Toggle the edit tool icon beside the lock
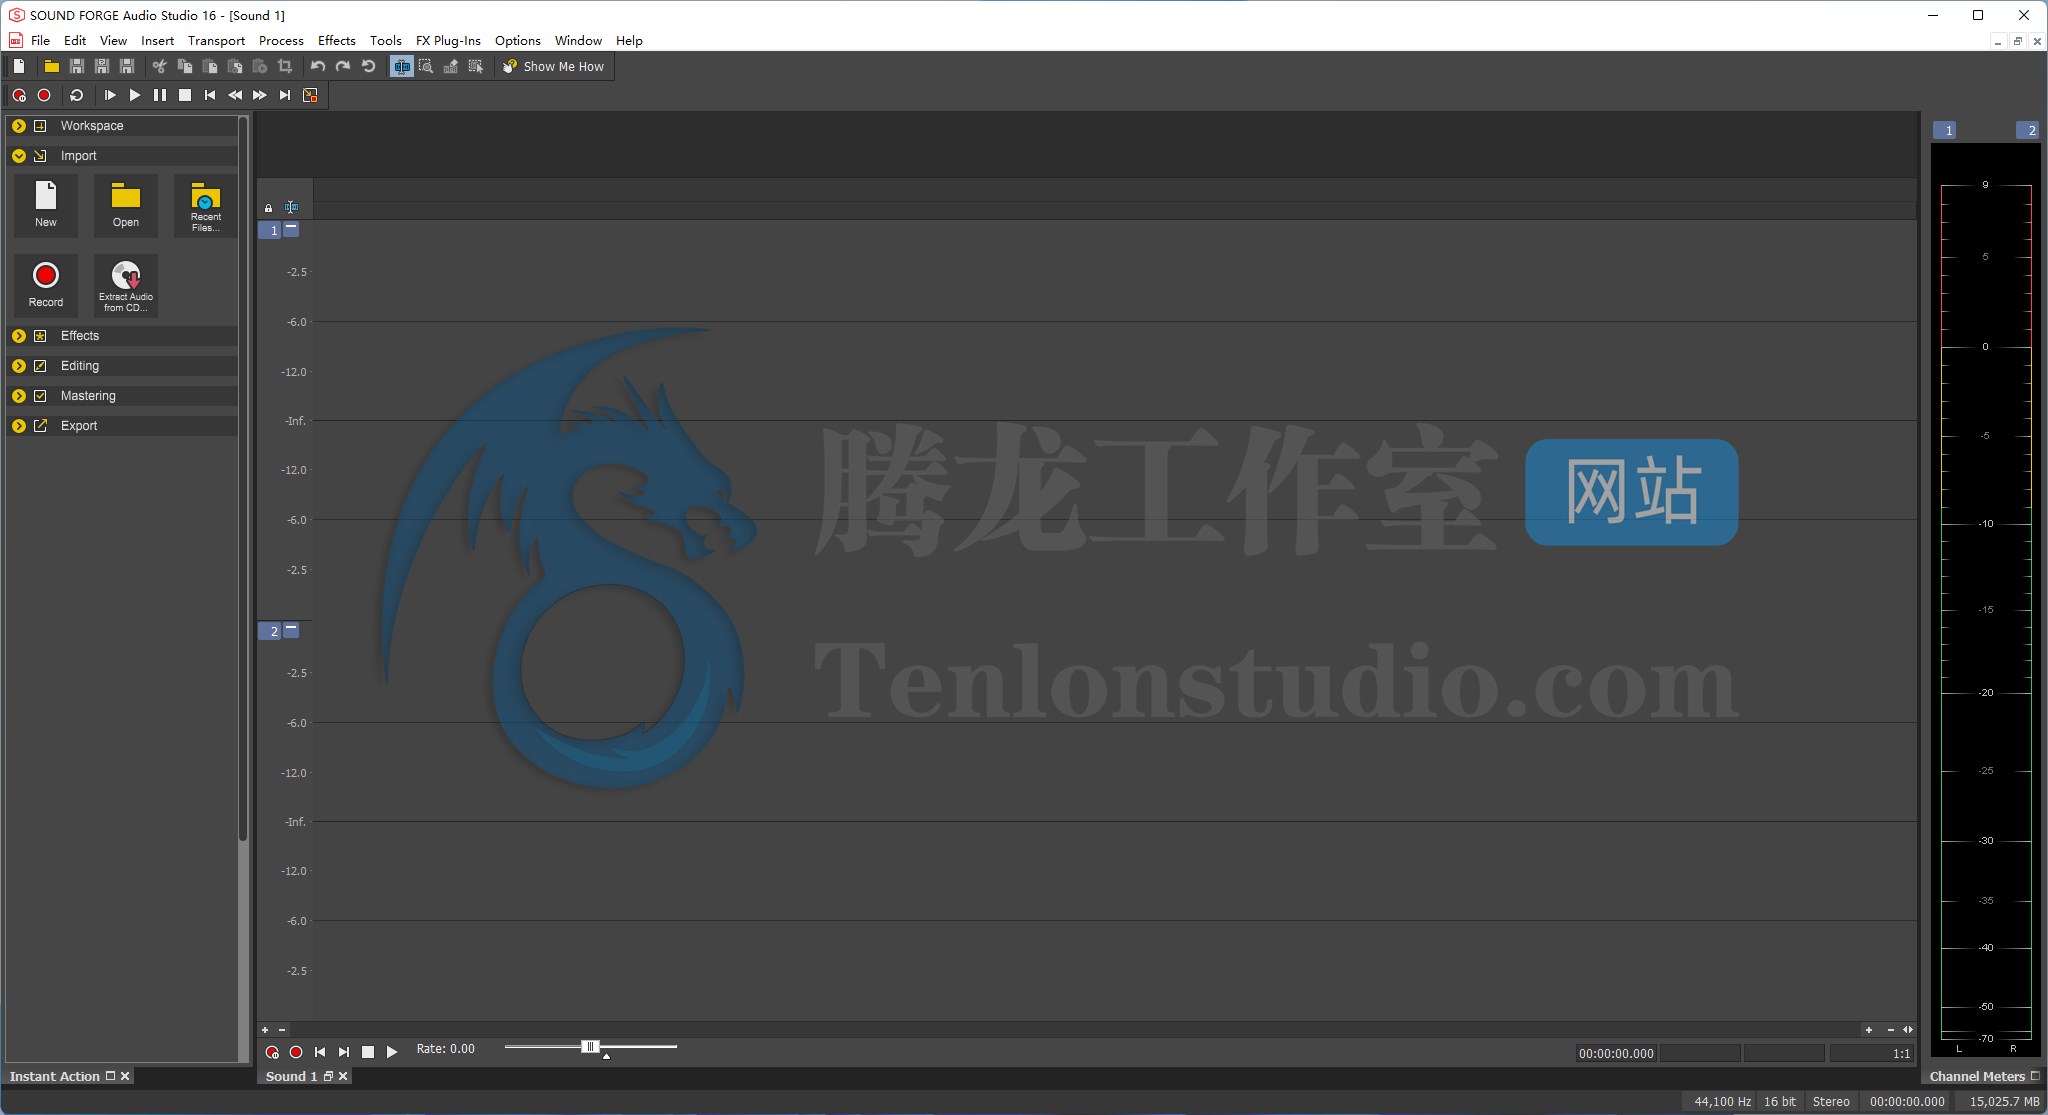Image resolution: width=2048 pixels, height=1115 pixels. (291, 207)
